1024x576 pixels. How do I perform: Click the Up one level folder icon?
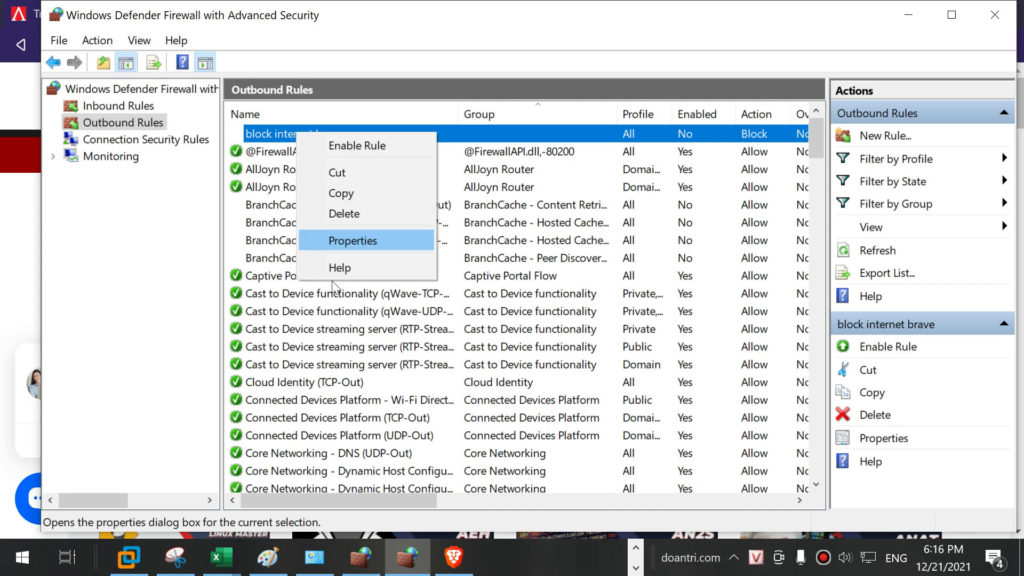click(103, 63)
